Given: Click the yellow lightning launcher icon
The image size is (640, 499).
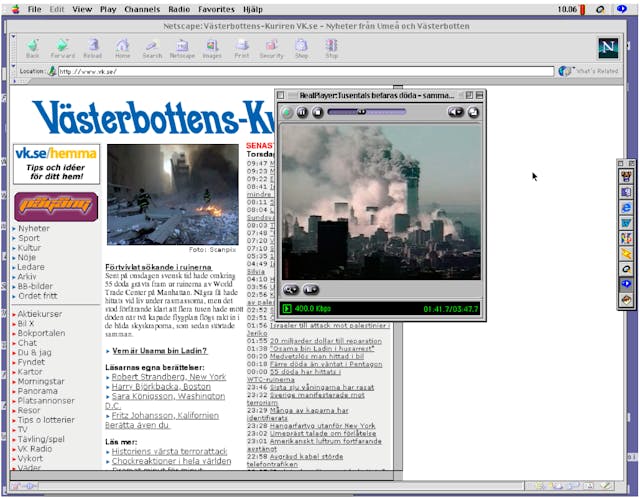Looking at the screenshot, I should [626, 254].
